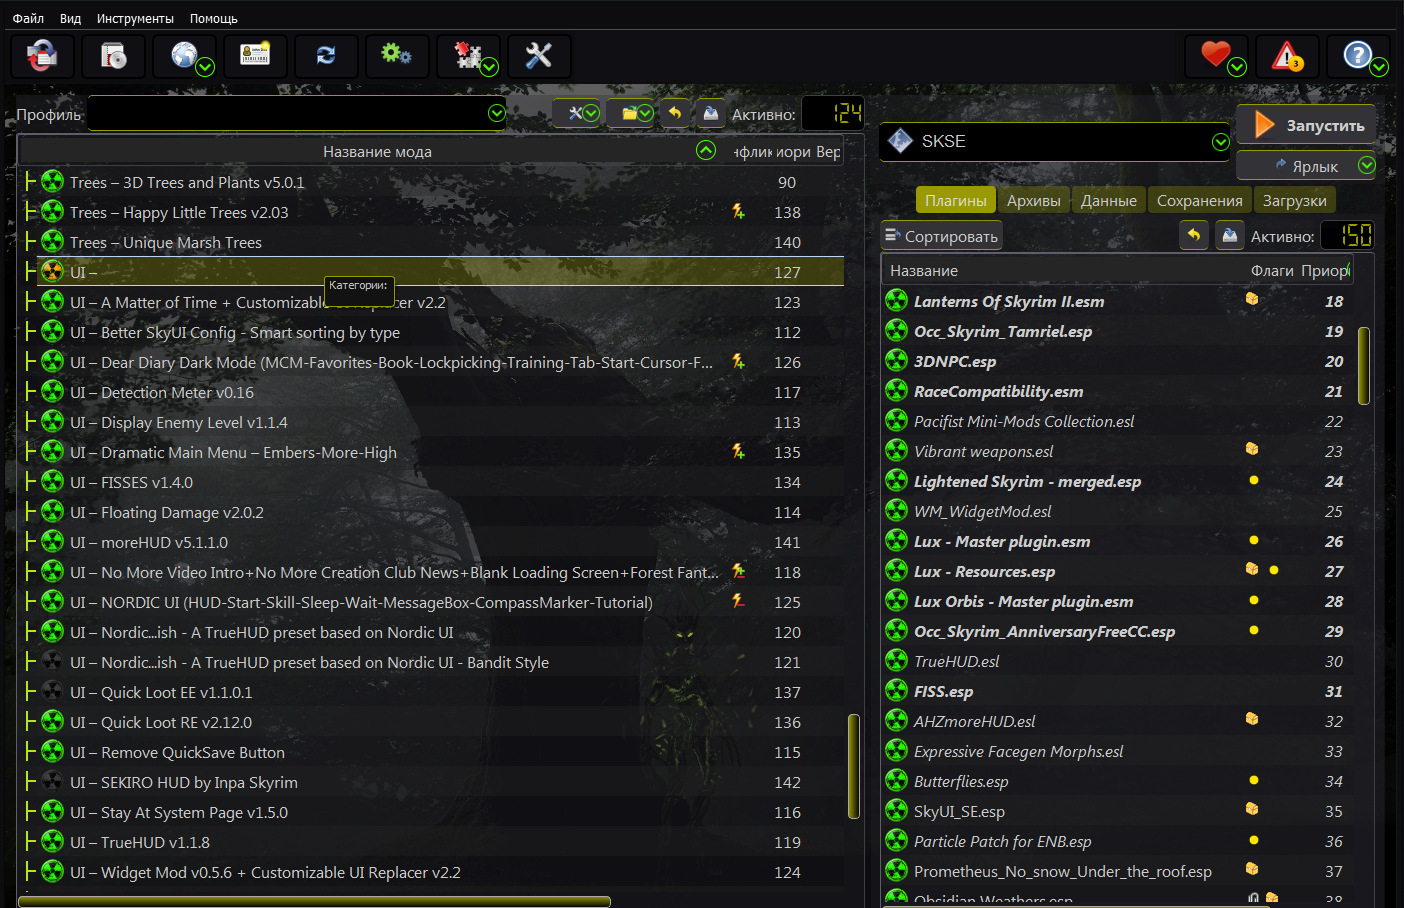Screen dimensions: 1404x908
Task: Enable the UI – SEKIRO HUD by Inpa Skyrim mod
Action: tap(53, 782)
